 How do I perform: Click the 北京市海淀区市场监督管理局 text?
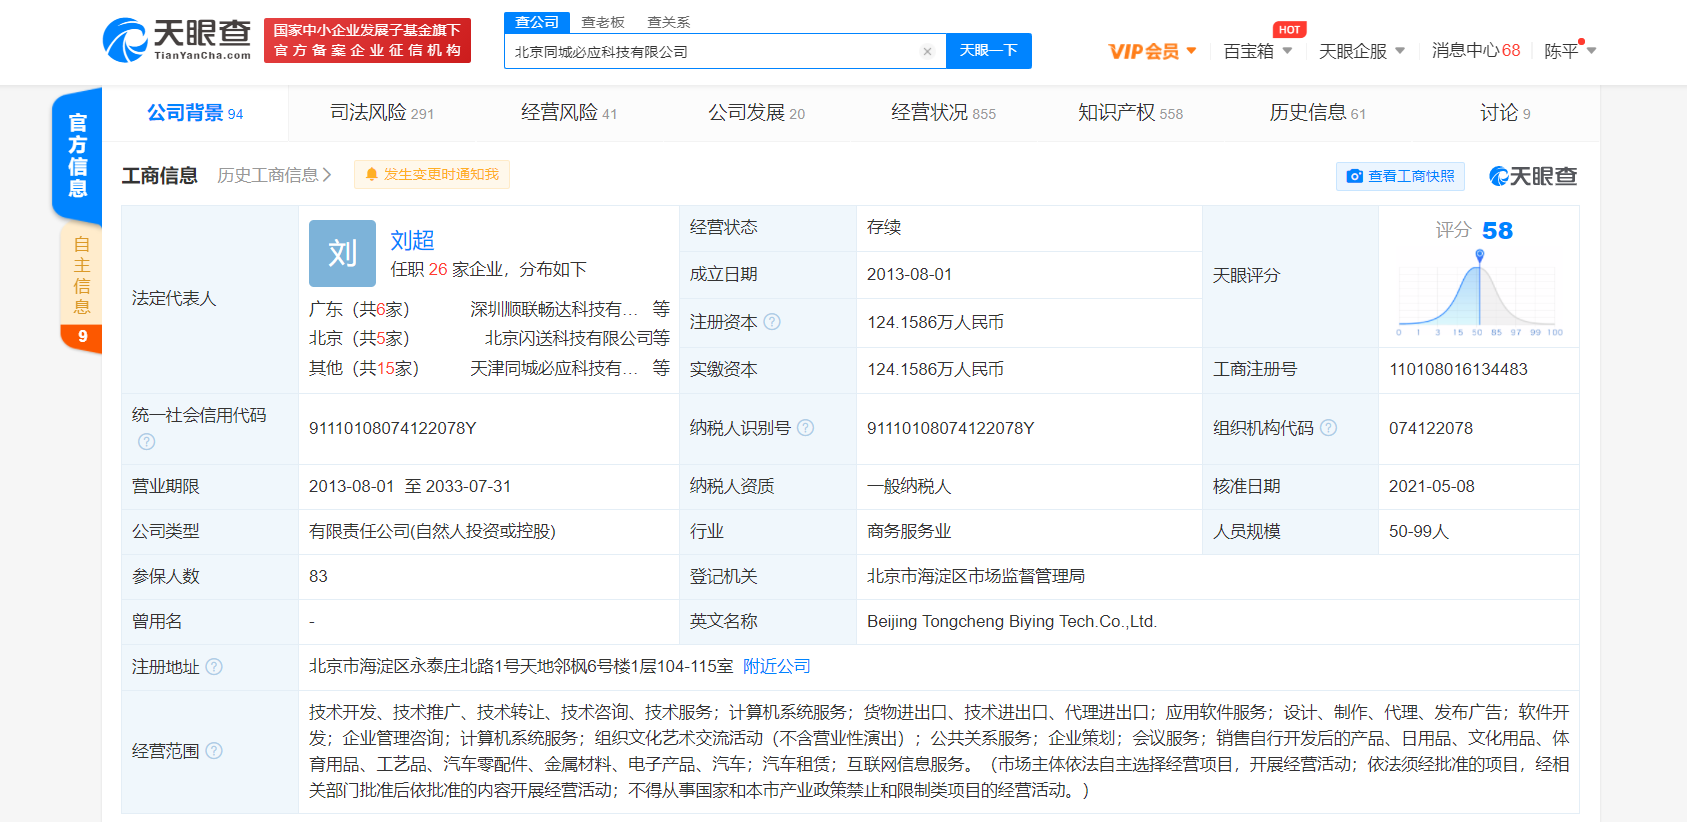tap(975, 576)
